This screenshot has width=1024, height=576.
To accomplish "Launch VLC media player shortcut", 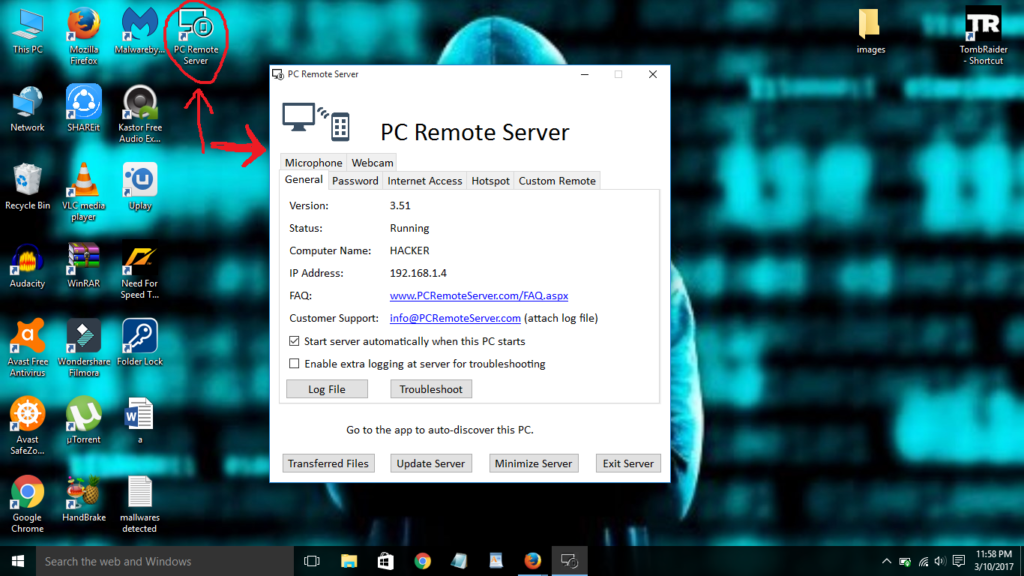I will click(84, 192).
